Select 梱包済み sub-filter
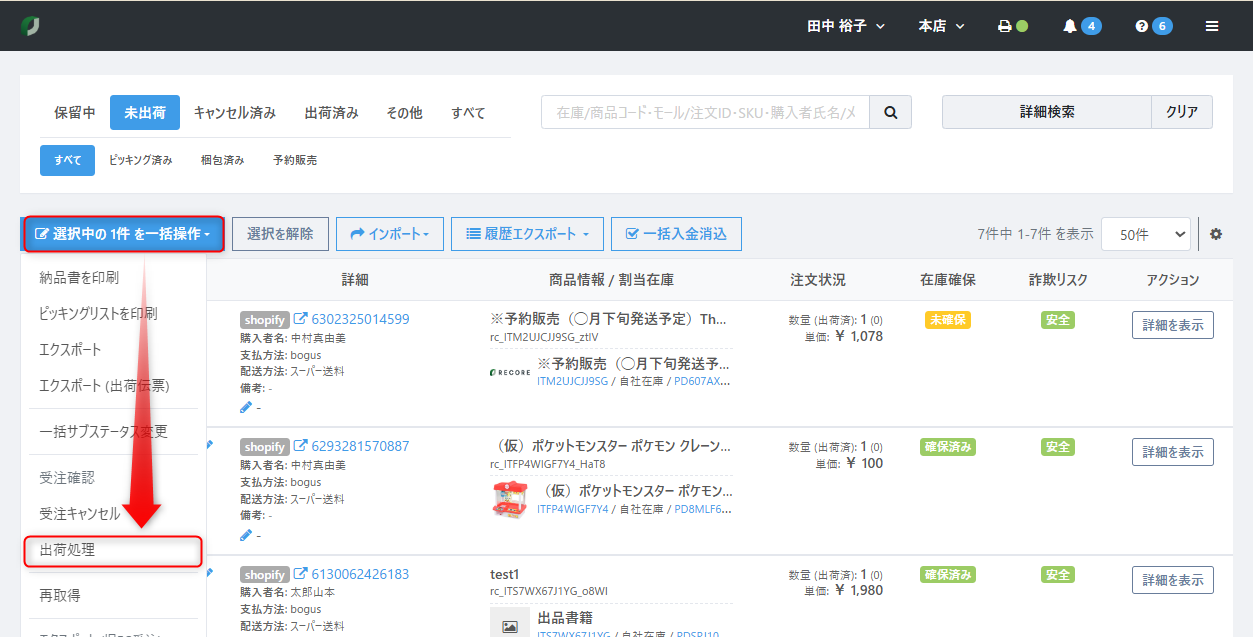This screenshot has width=1253, height=637. pyautogui.click(x=222, y=160)
